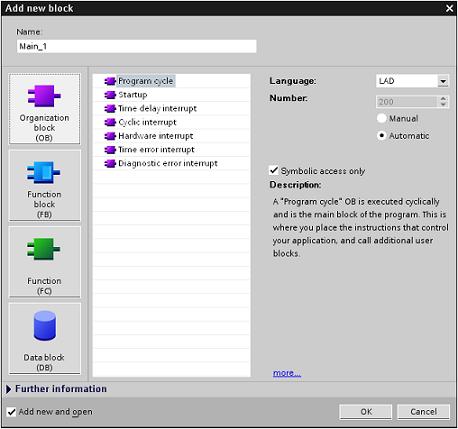Image resolution: width=458 pixels, height=429 pixels.
Task: Open the more... description link
Action: pyautogui.click(x=287, y=373)
